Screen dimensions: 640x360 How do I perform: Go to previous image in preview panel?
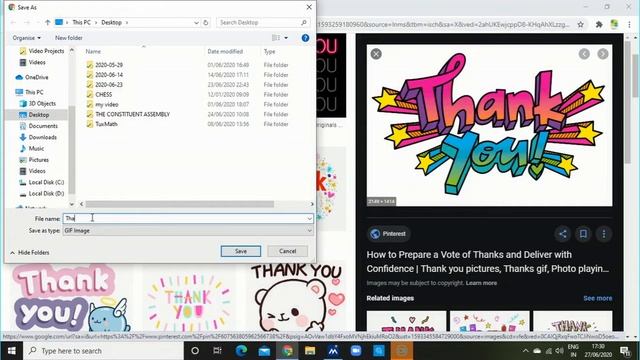(584, 54)
